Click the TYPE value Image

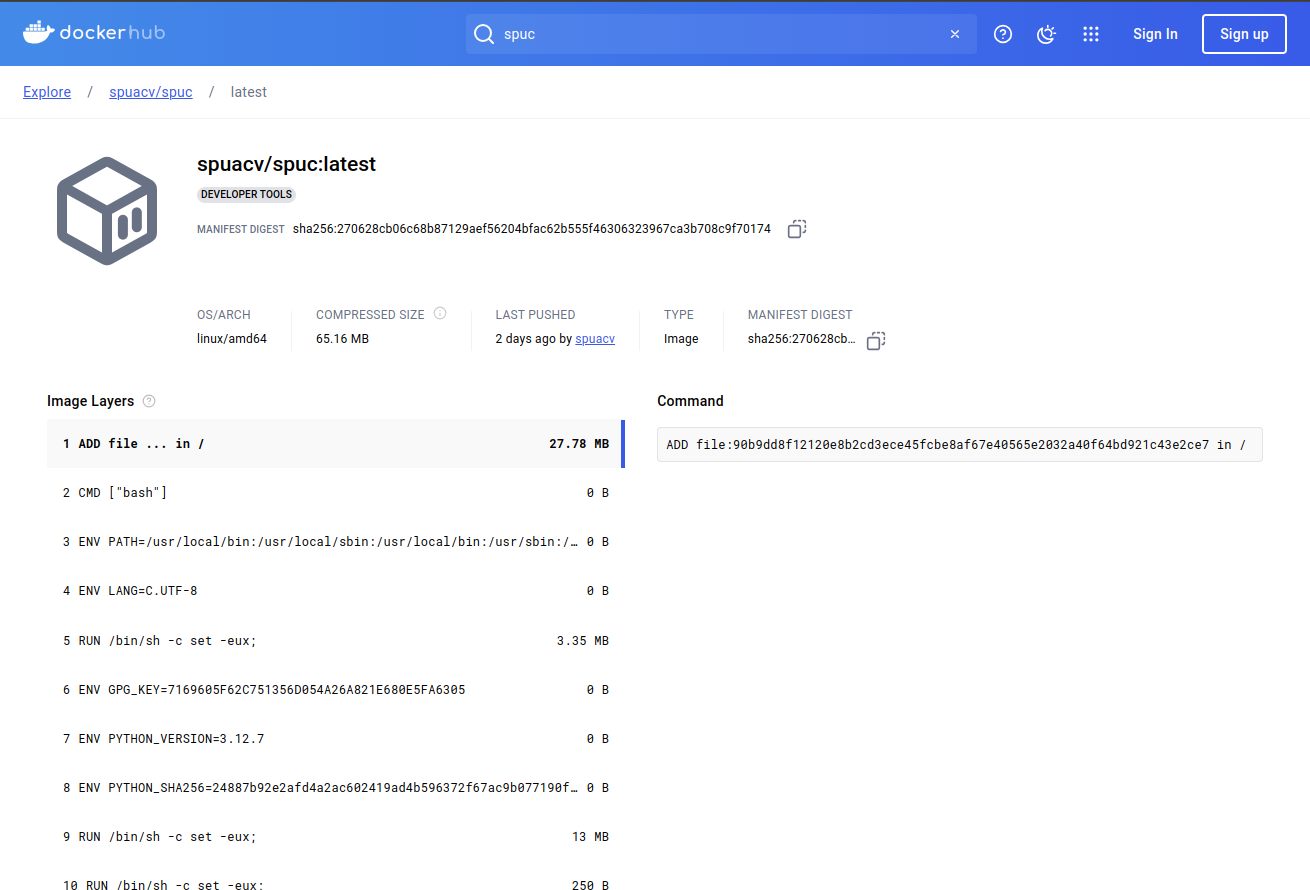681,339
